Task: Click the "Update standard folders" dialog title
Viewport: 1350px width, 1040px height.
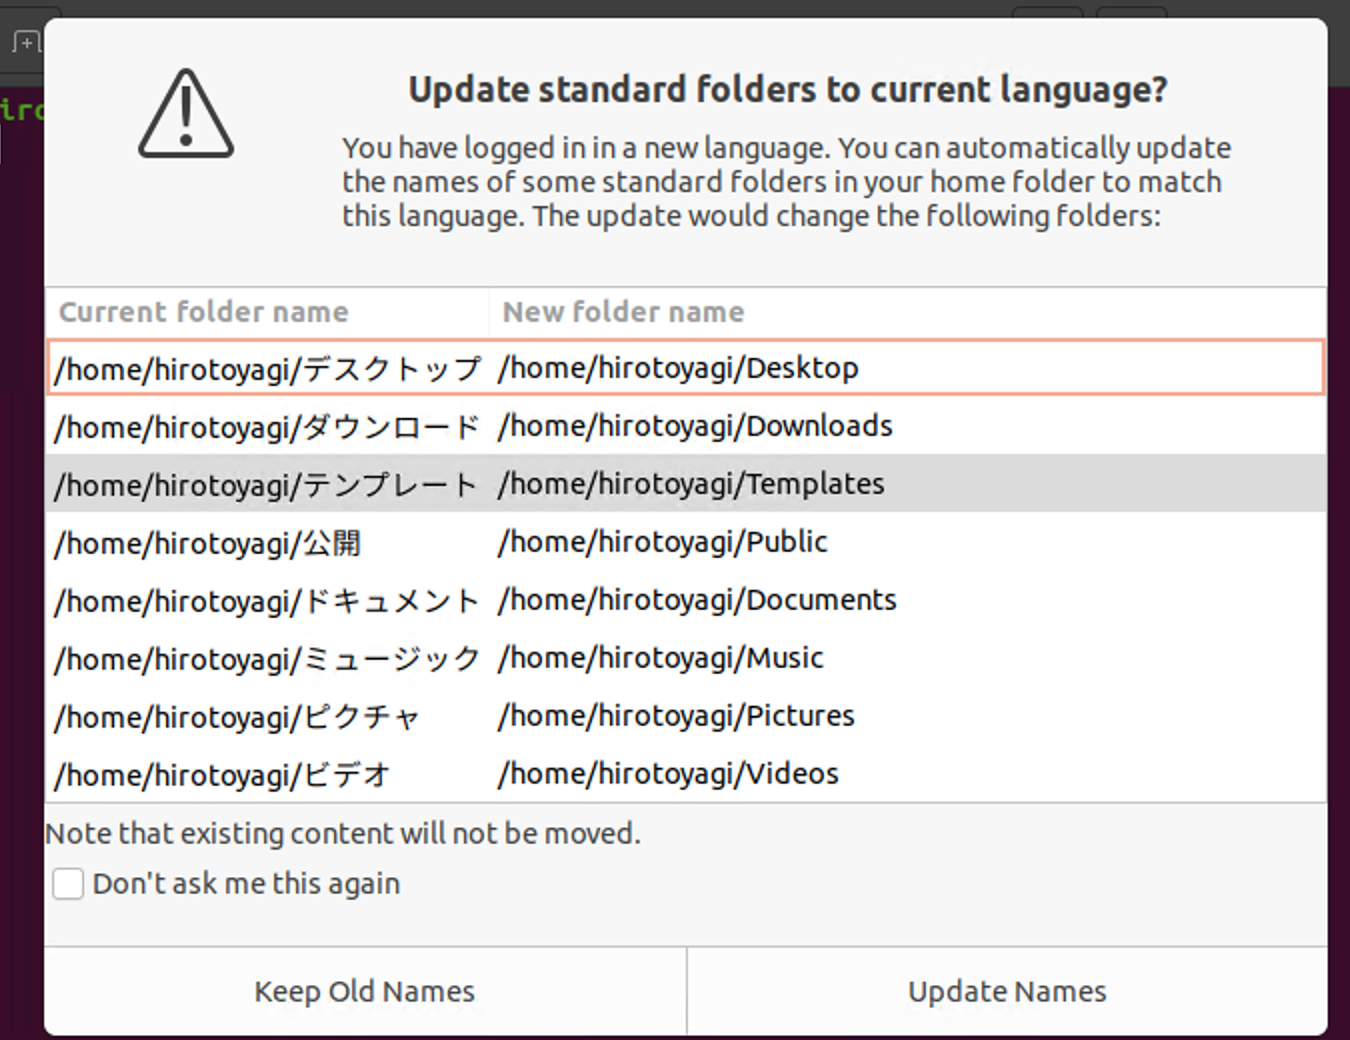Action: (787, 90)
